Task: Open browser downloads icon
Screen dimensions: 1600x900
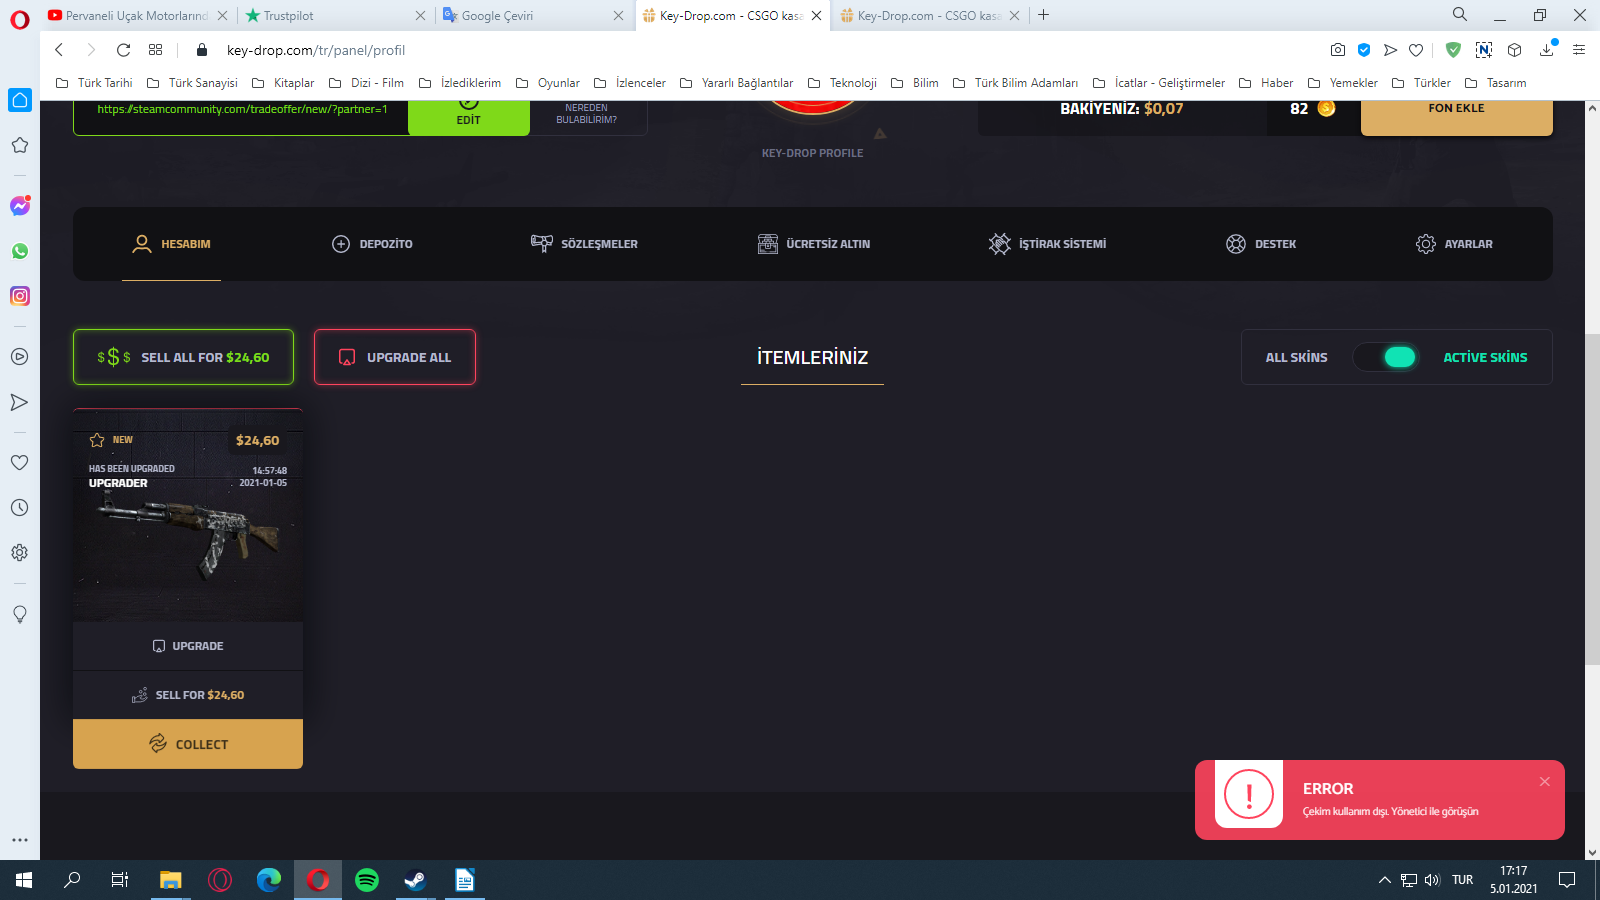Action: coord(1548,49)
